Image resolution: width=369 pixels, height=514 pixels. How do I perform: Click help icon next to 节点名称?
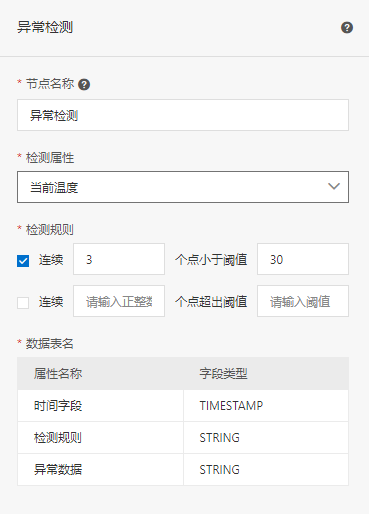point(84,85)
